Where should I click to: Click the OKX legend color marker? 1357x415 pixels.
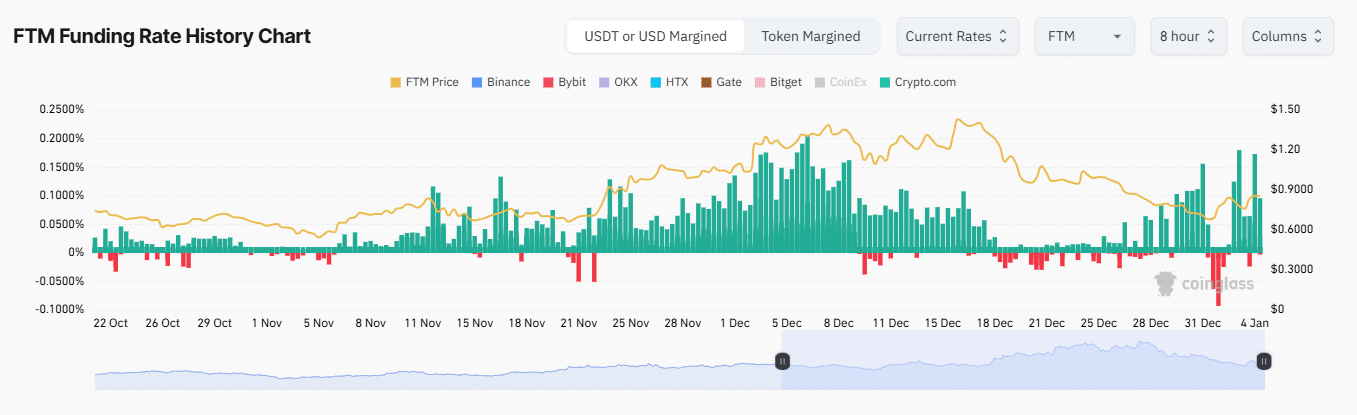point(603,82)
